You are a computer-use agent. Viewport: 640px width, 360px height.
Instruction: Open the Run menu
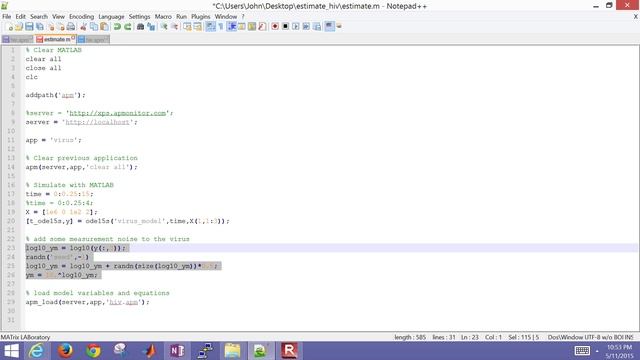(181, 17)
